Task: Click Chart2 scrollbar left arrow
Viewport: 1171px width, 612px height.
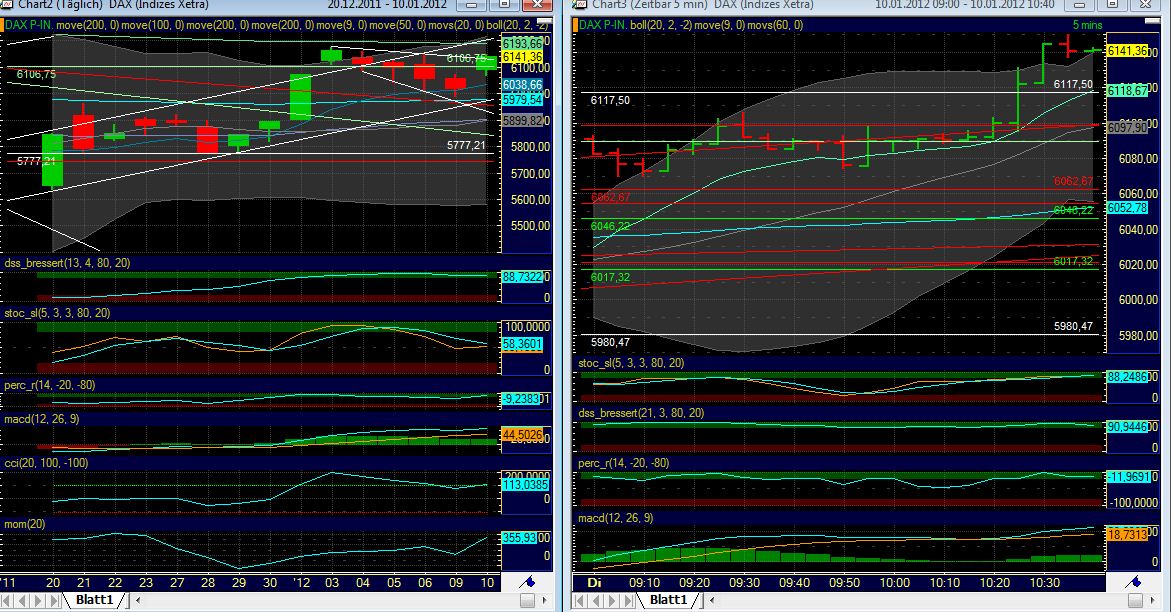Action: pos(137,600)
